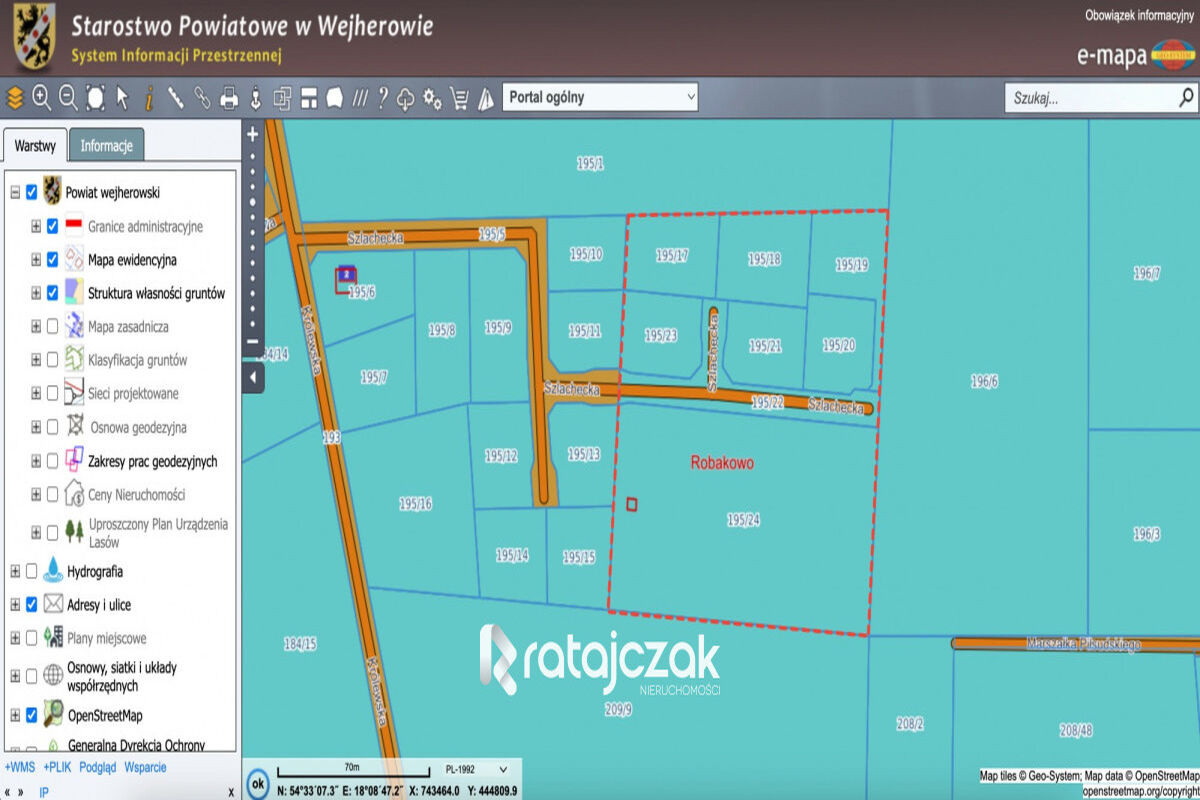Screen dimensions: 1200x800
Task: Select the zoom out magnifier tool
Action: pos(68,98)
